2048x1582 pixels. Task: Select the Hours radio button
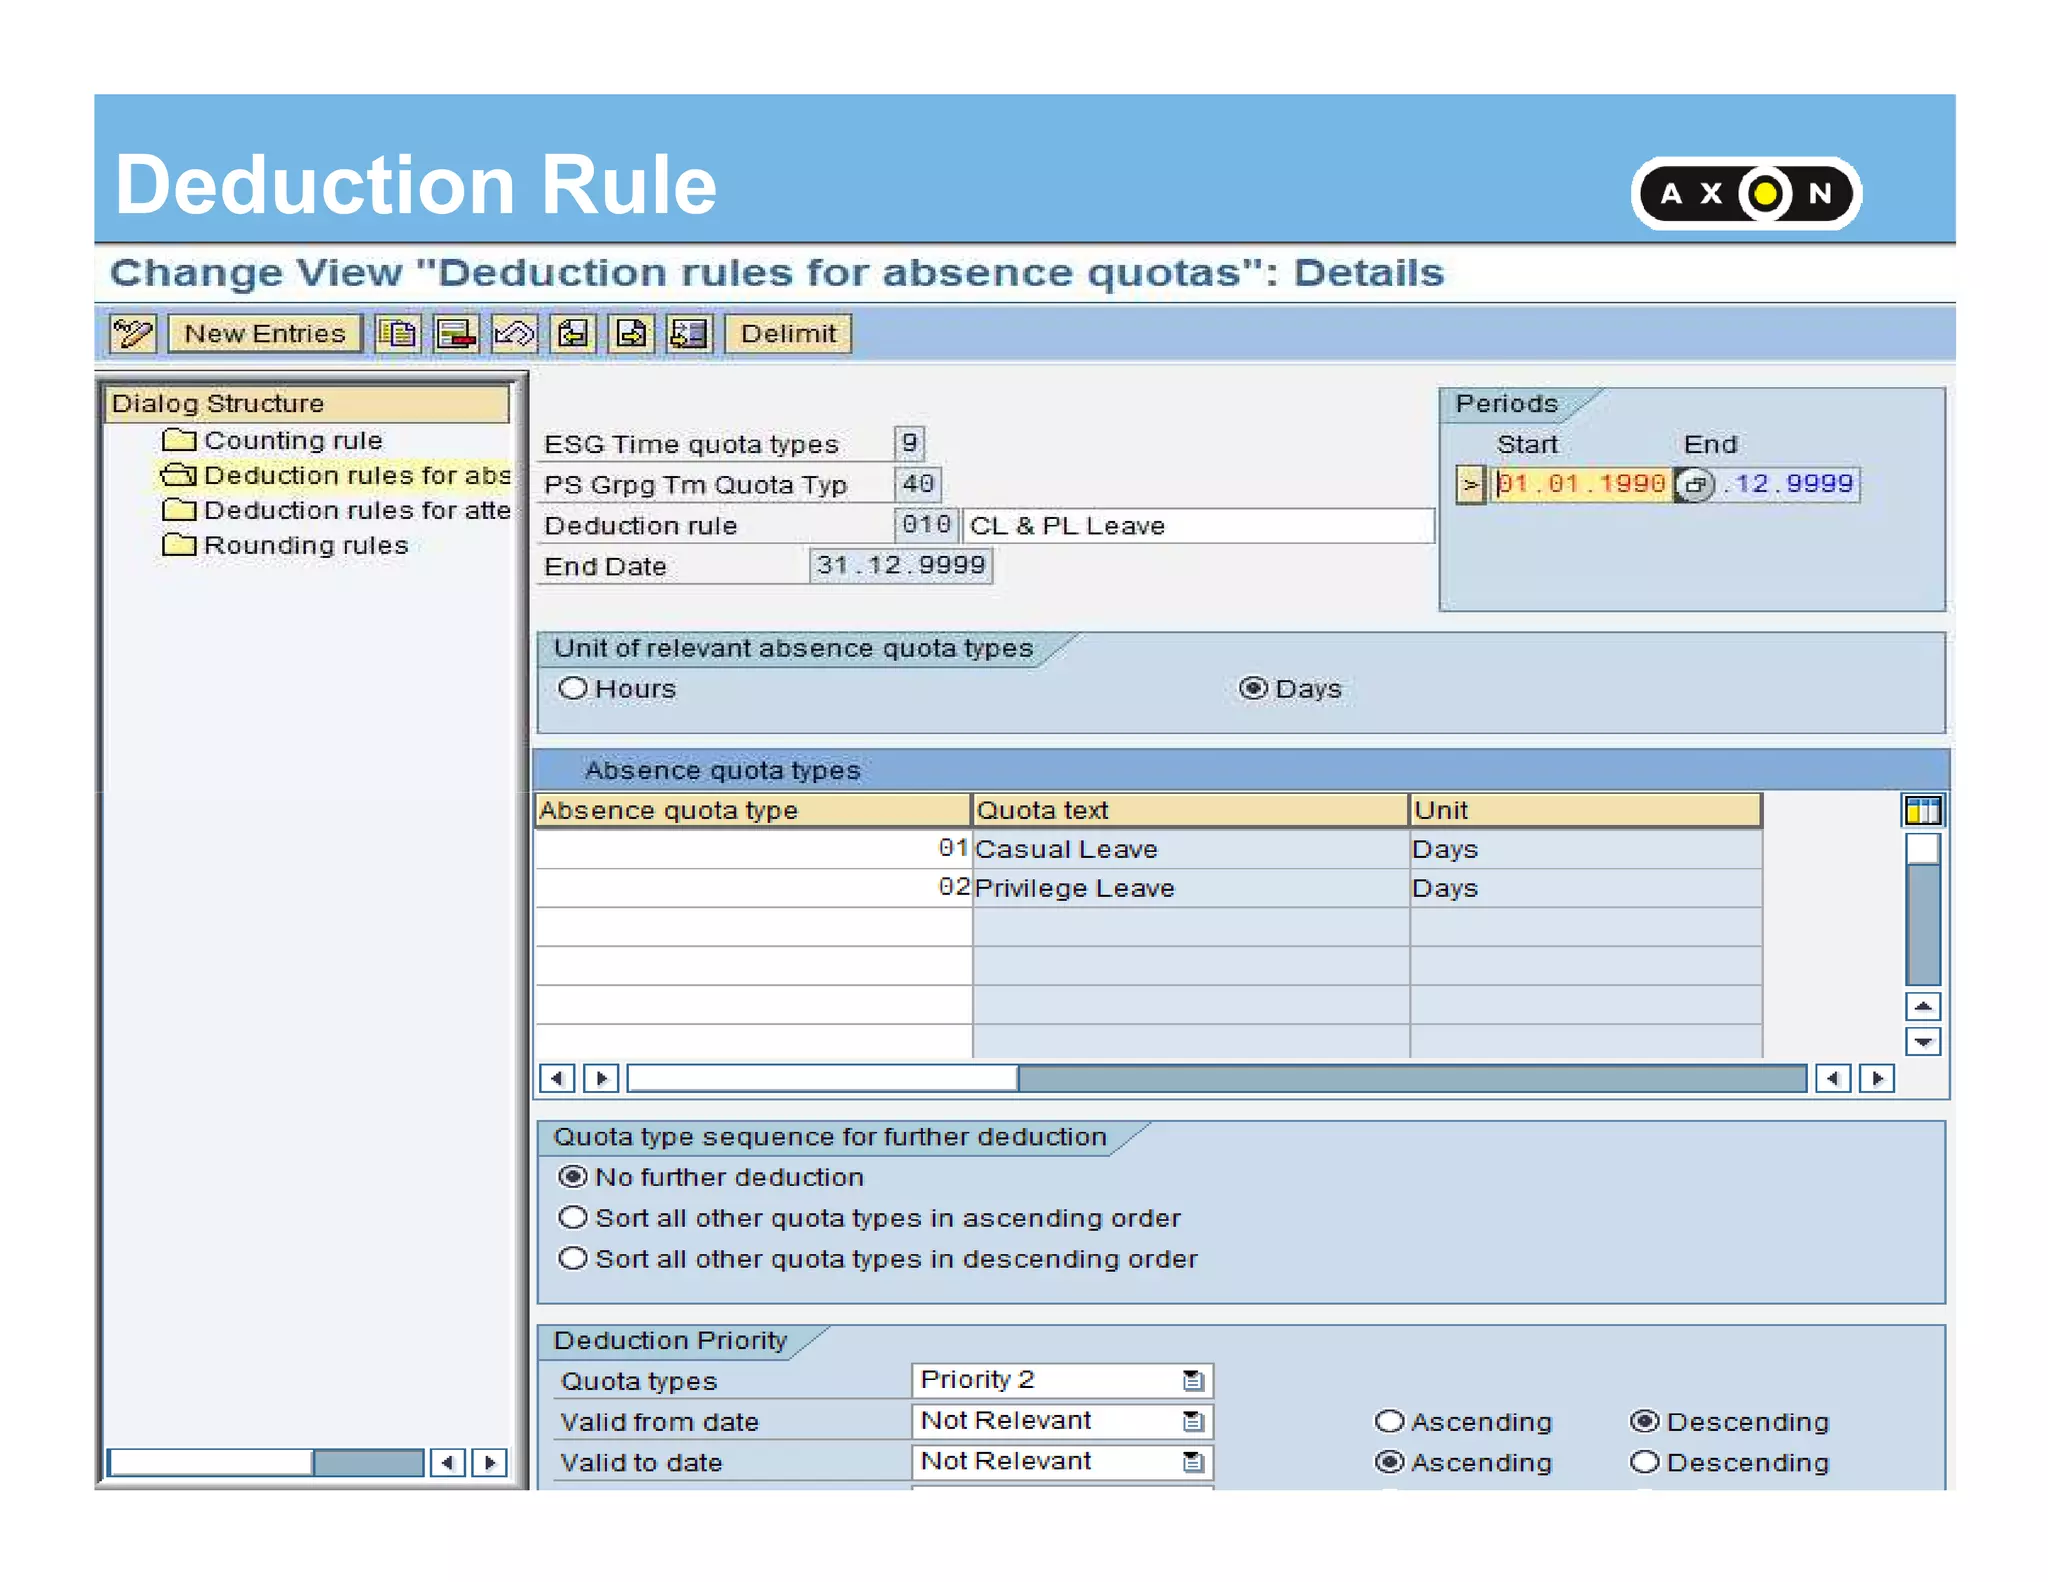573,688
